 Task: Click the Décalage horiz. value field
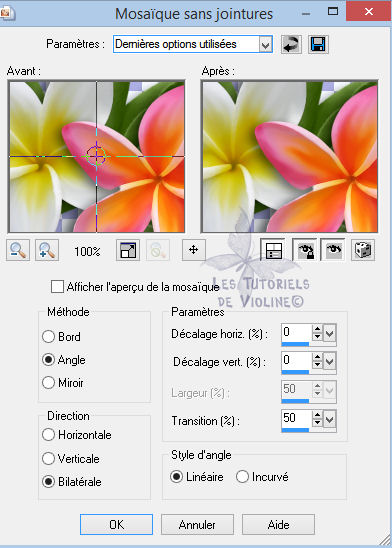tap(296, 332)
